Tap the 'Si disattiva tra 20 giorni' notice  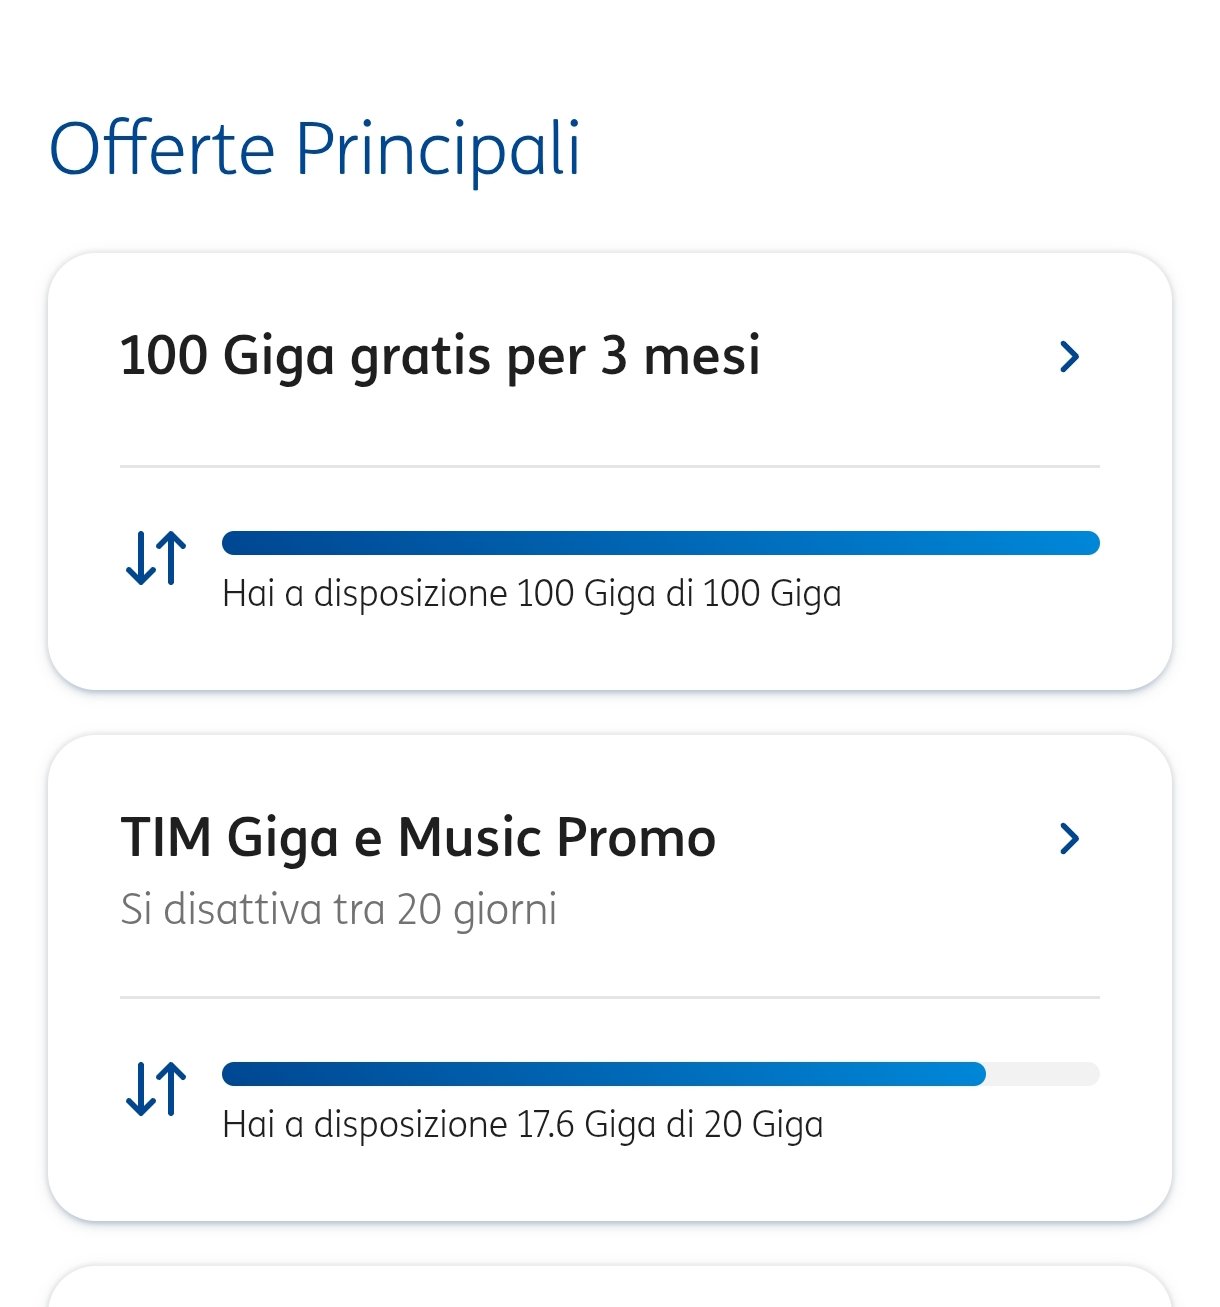(338, 910)
